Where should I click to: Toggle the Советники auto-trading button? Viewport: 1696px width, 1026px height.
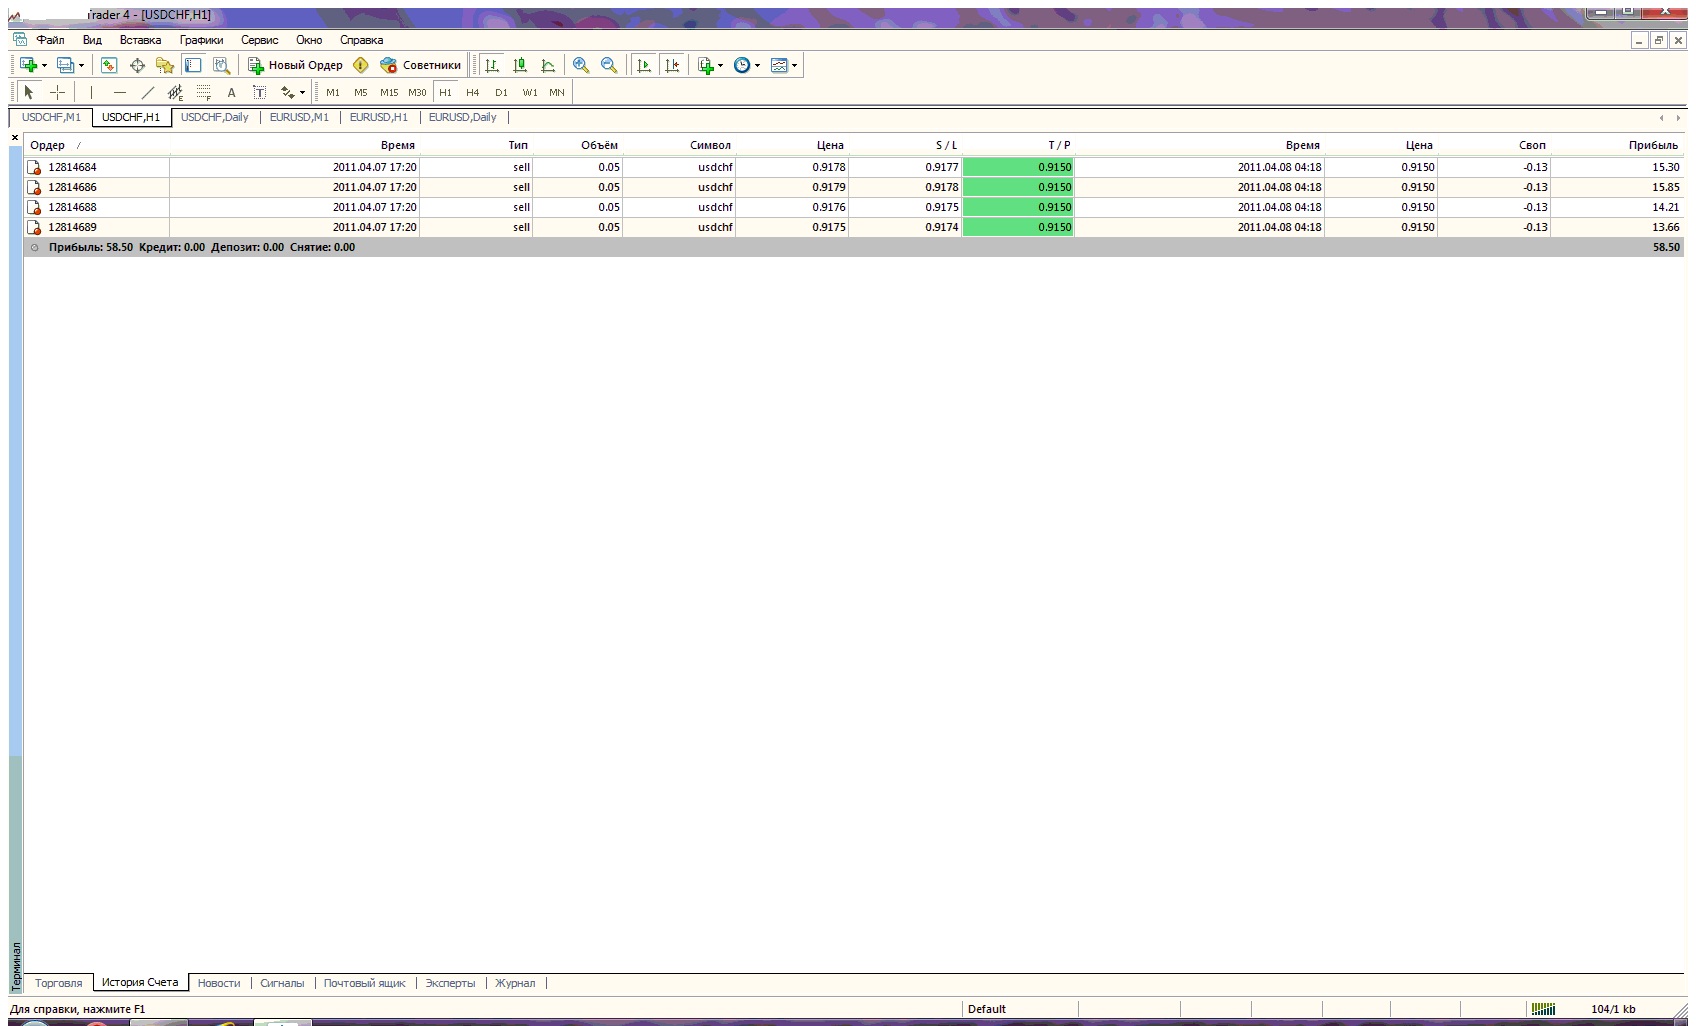coord(421,65)
